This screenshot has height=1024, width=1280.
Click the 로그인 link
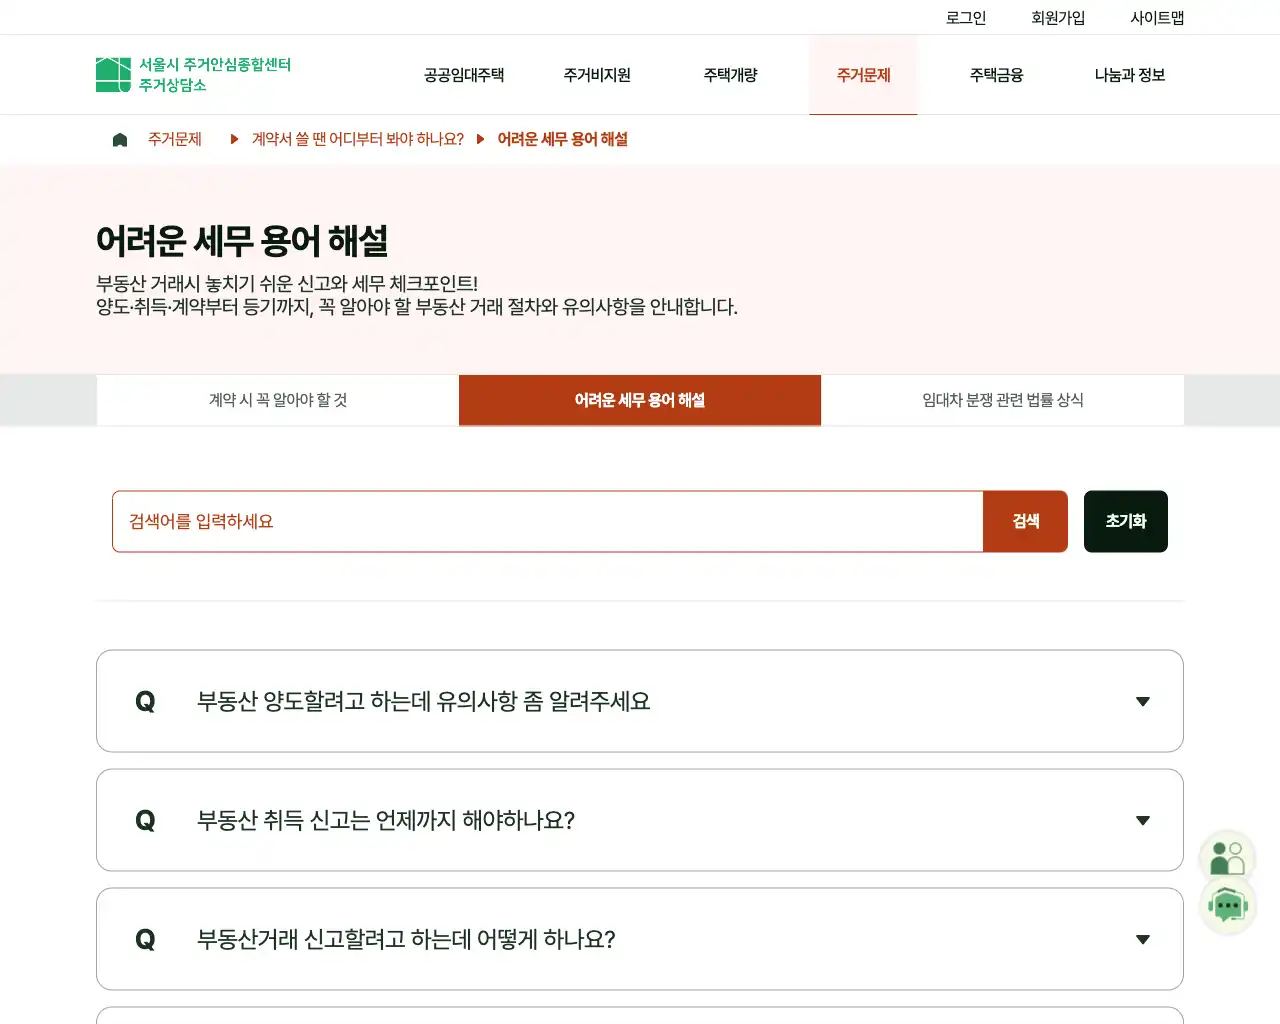(x=965, y=18)
